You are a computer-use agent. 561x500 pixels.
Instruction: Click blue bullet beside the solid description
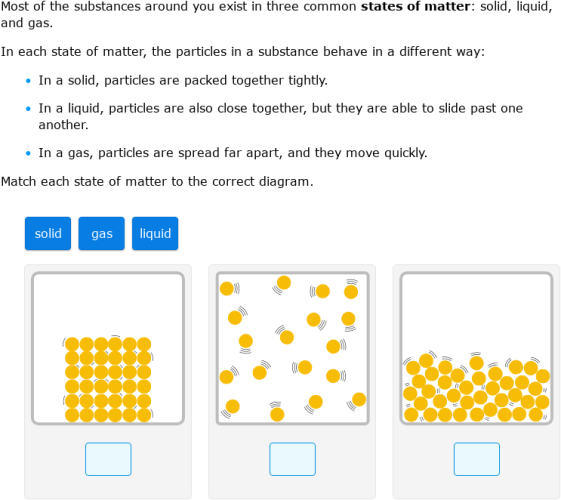point(28,81)
